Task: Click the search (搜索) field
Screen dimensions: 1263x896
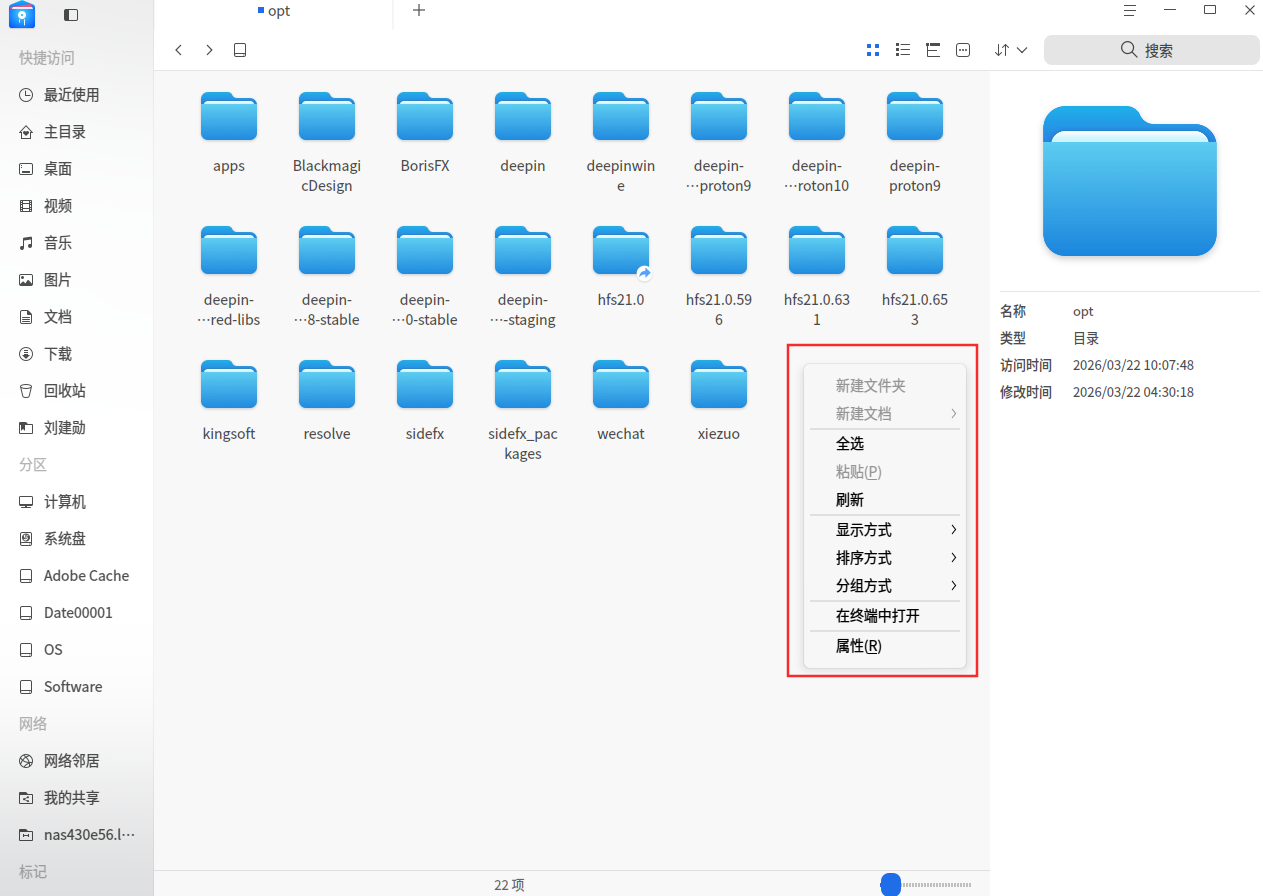Action: 1151,50
